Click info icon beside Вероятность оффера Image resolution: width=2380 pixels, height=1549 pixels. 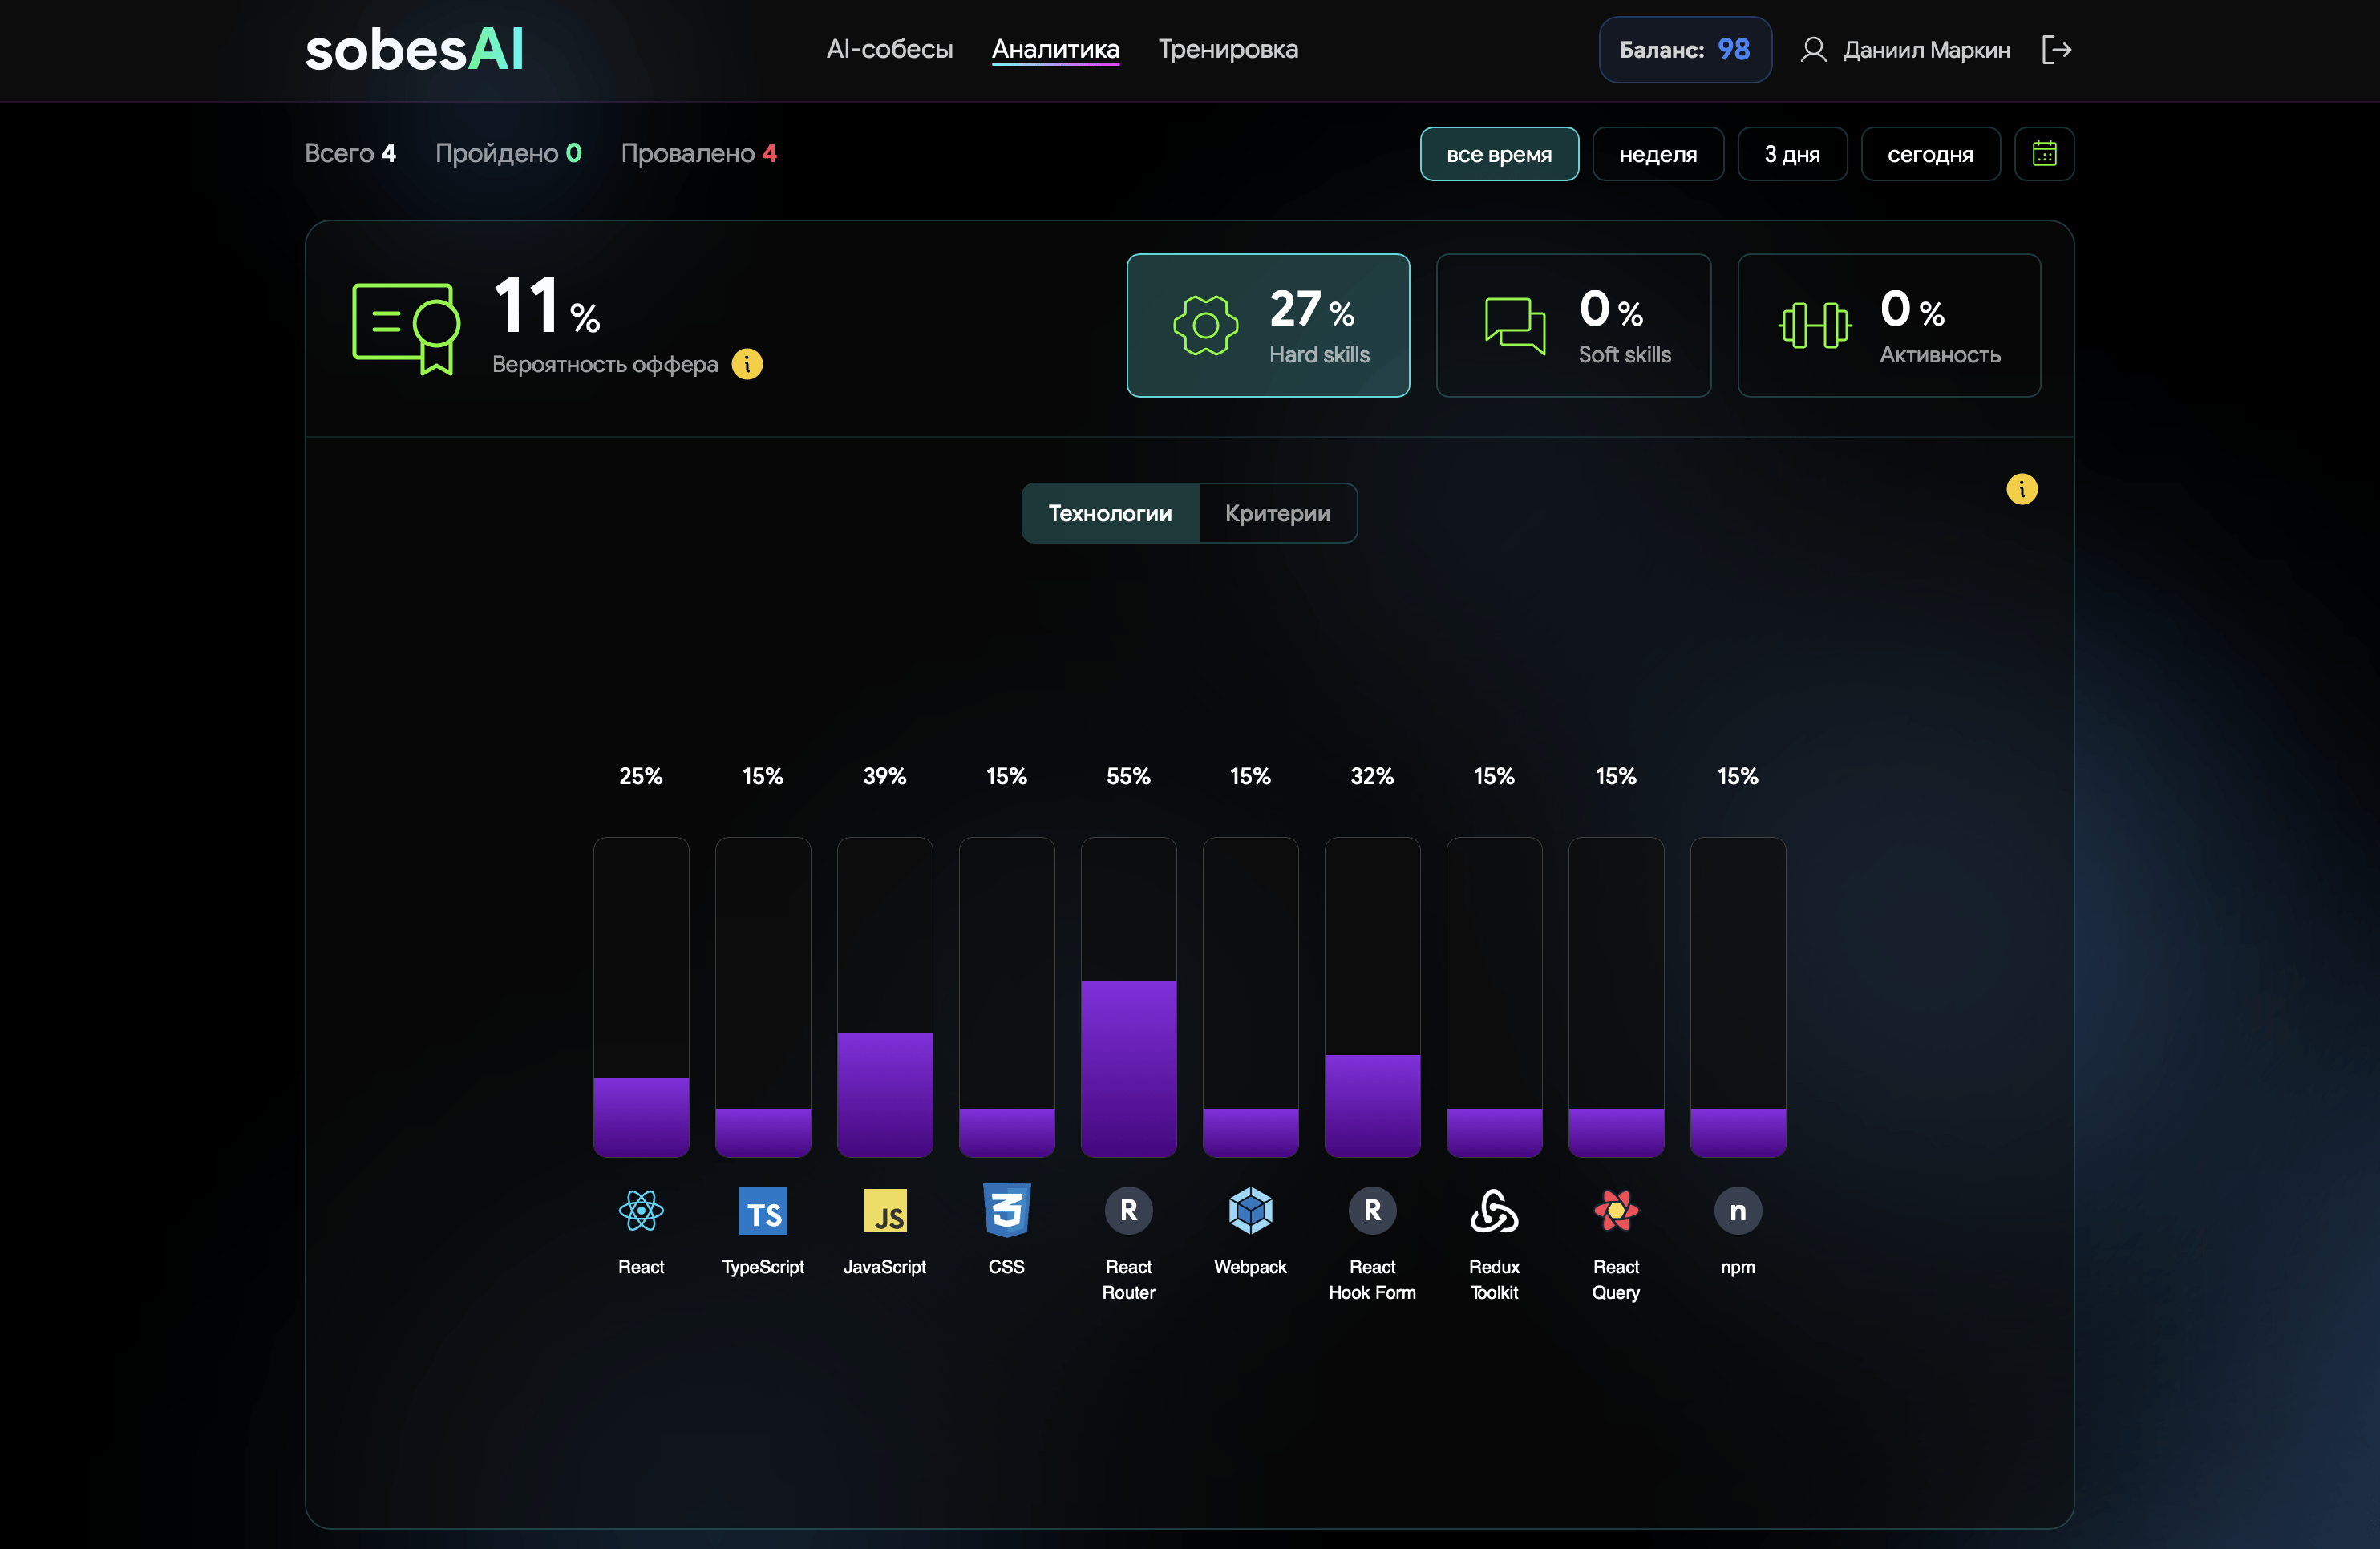coord(747,364)
